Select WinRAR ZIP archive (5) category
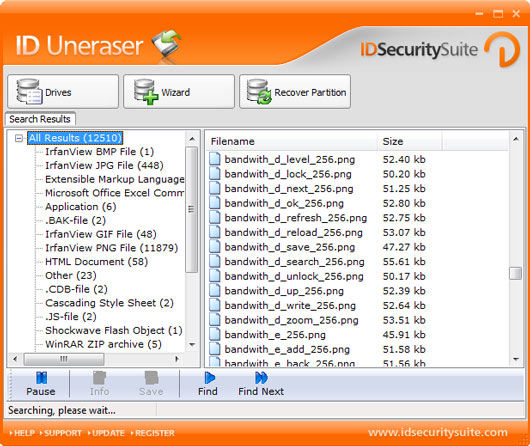530x446 pixels. (x=103, y=344)
